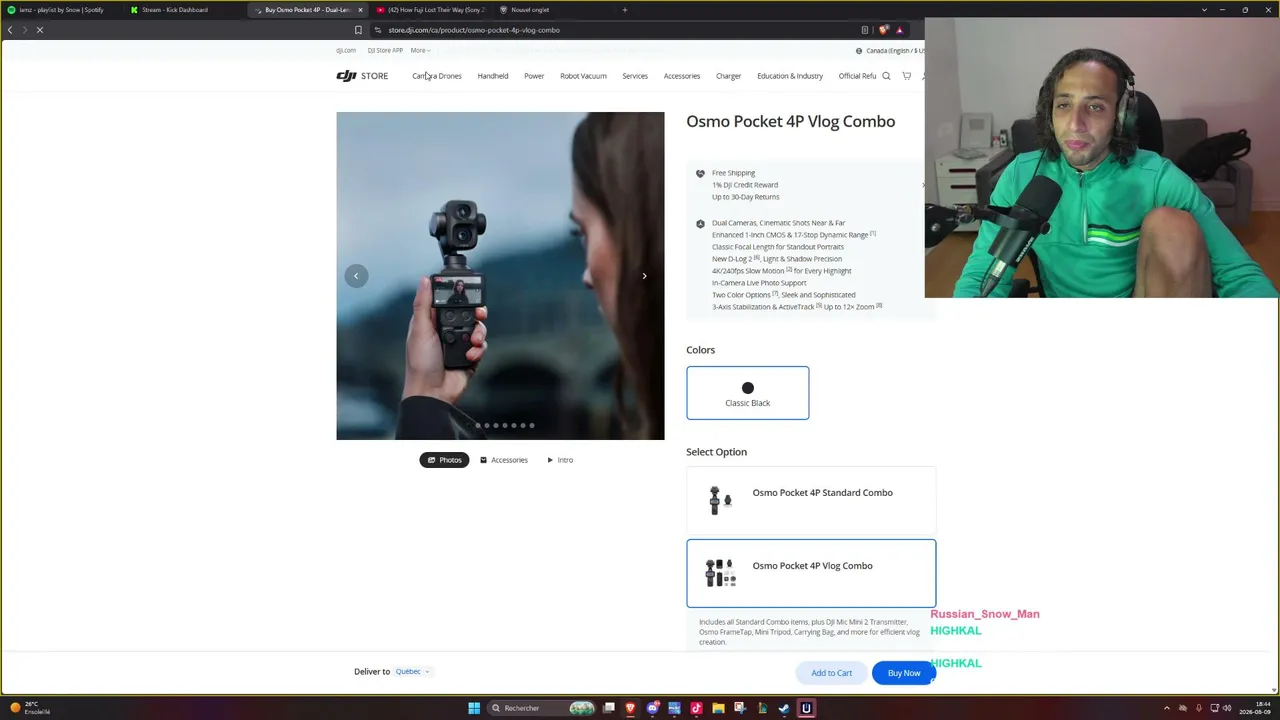Screen dimensions: 1280x720
Task: Click the volume speaker tray icon
Action: [x=1228, y=709]
